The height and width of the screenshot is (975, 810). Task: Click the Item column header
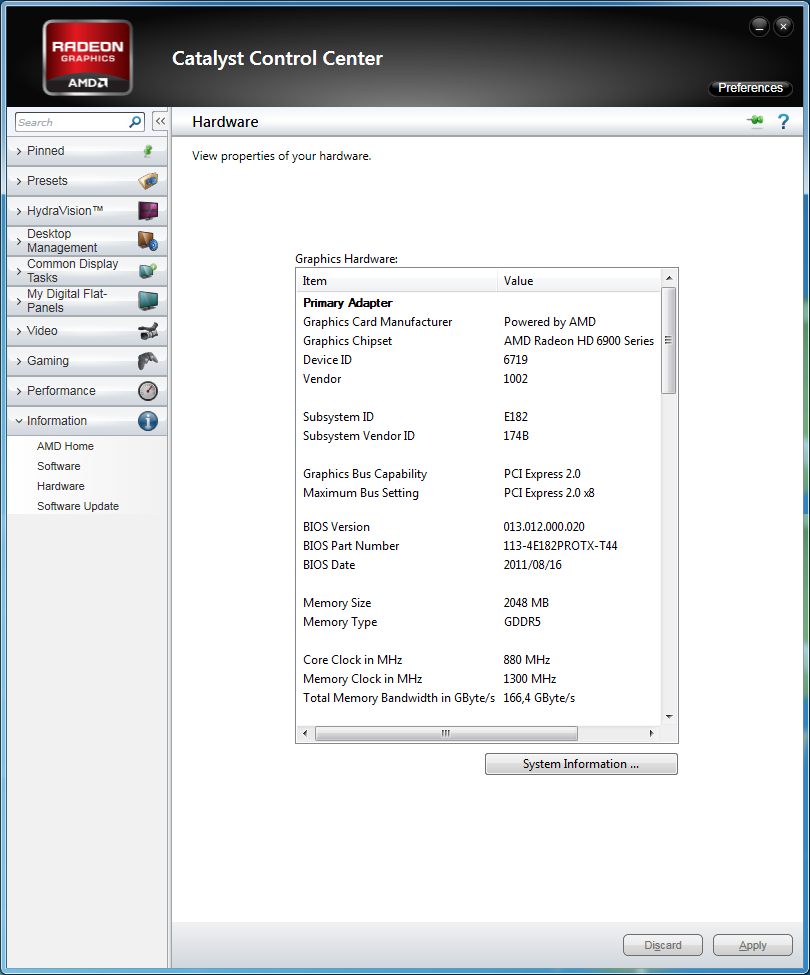click(397, 281)
